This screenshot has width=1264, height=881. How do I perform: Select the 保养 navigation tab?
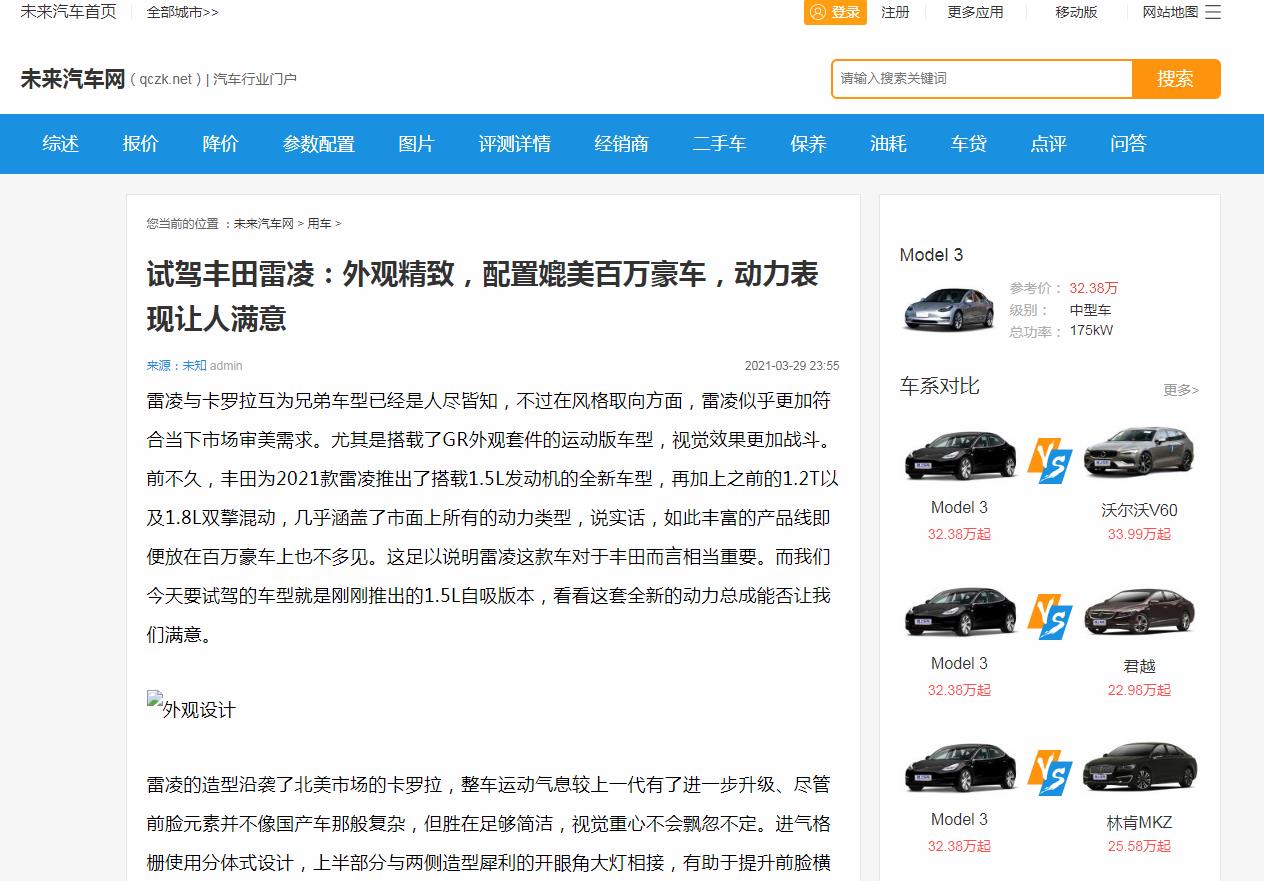[x=808, y=144]
